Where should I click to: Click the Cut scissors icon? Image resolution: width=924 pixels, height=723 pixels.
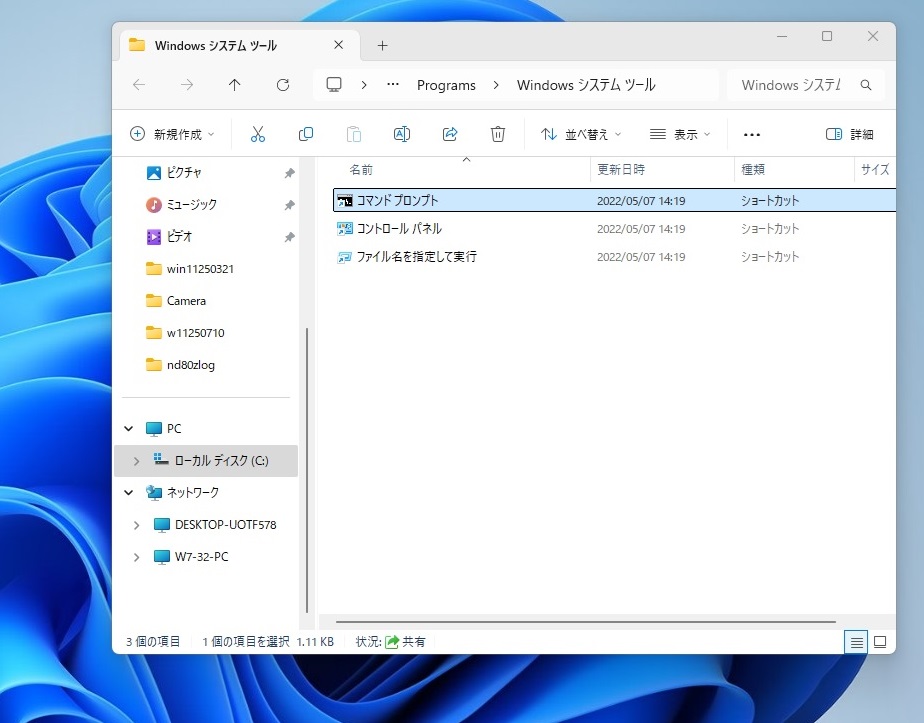[x=258, y=134]
